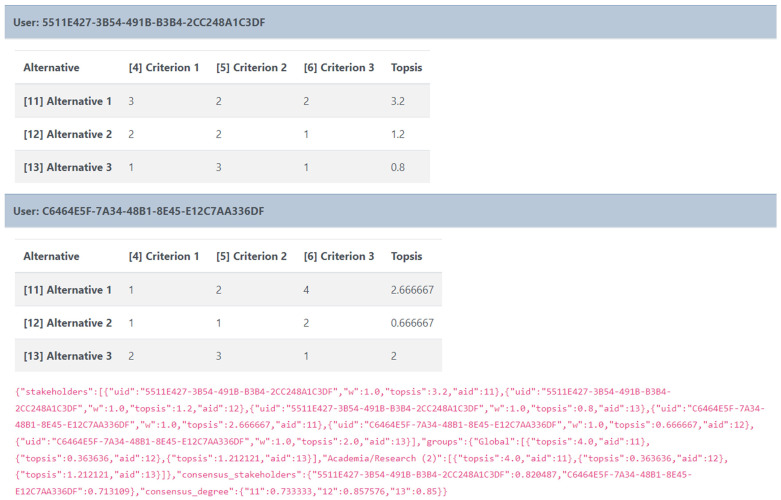Screen dimensions: 781x500
Task: Click the Topsis value 0.8 cell
Action: [398, 167]
